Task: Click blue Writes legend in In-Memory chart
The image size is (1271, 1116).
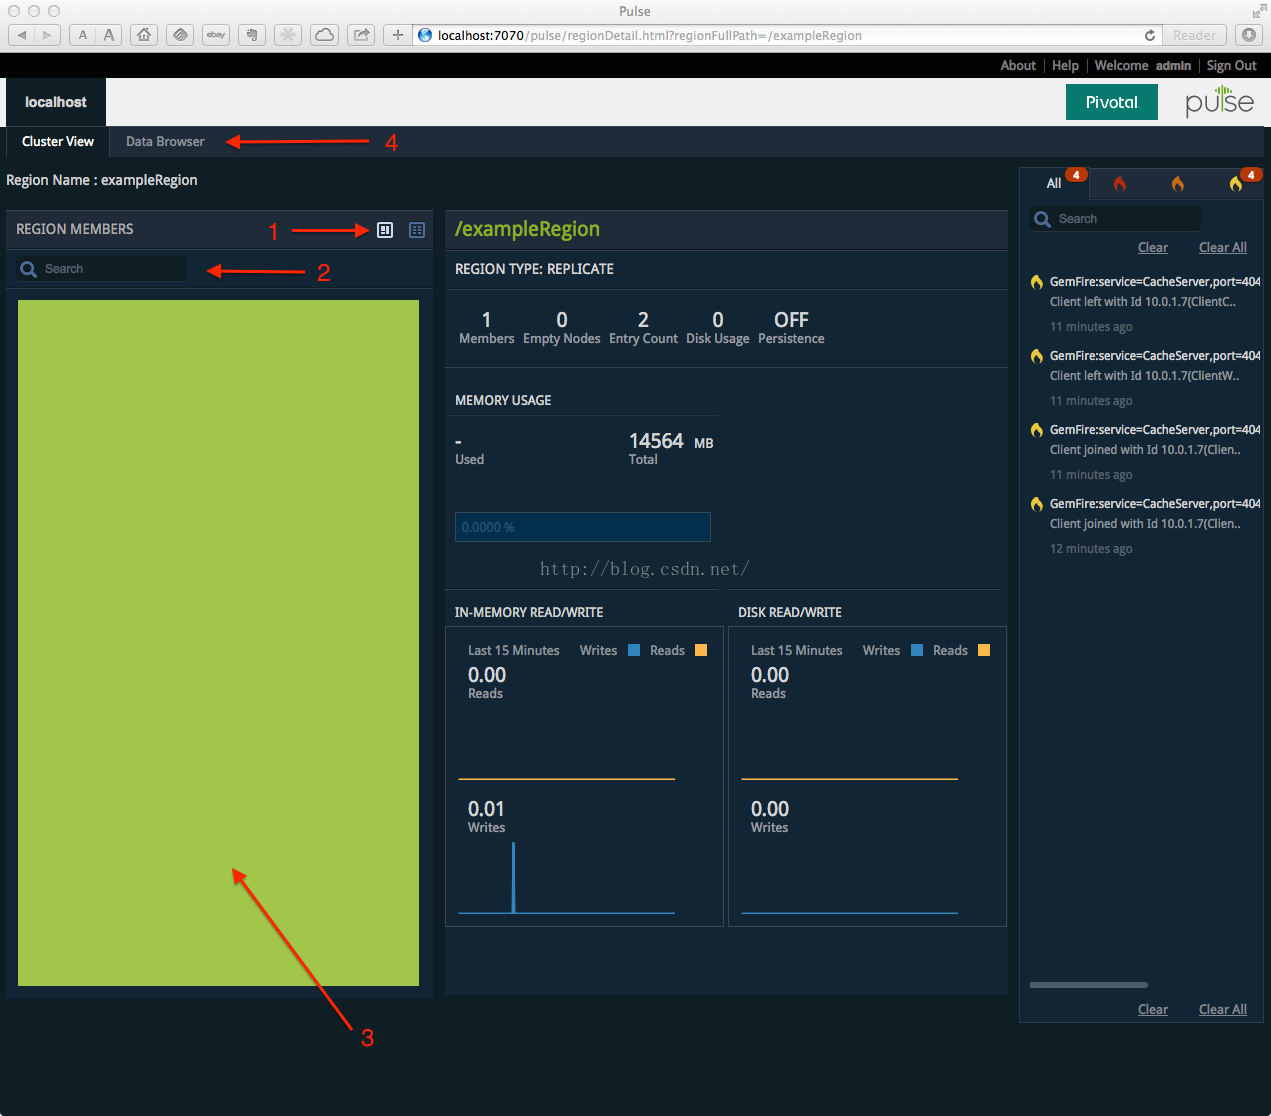Action: coord(634,650)
